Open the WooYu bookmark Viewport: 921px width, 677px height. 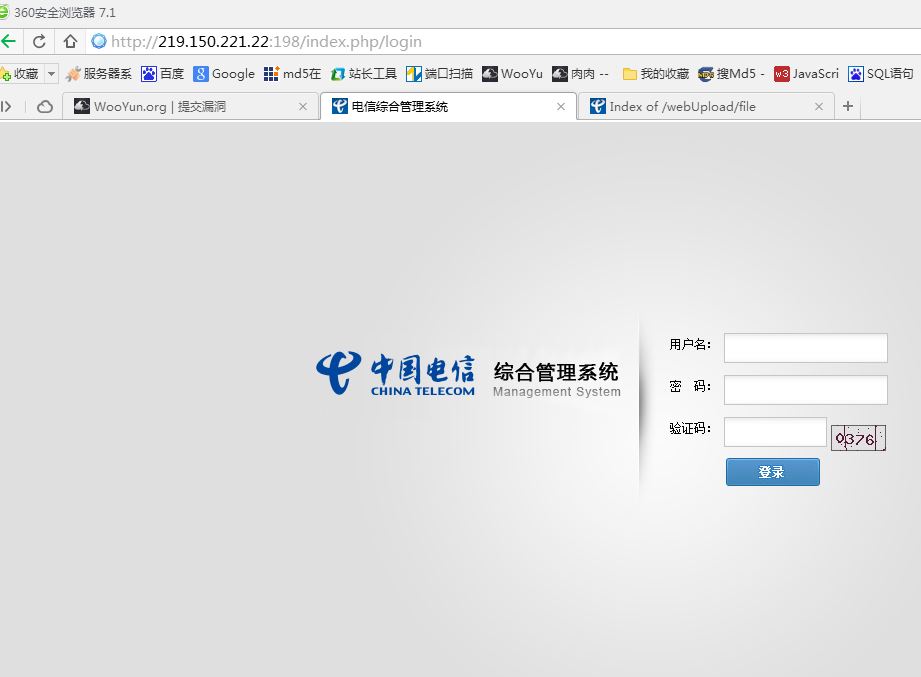[x=512, y=74]
